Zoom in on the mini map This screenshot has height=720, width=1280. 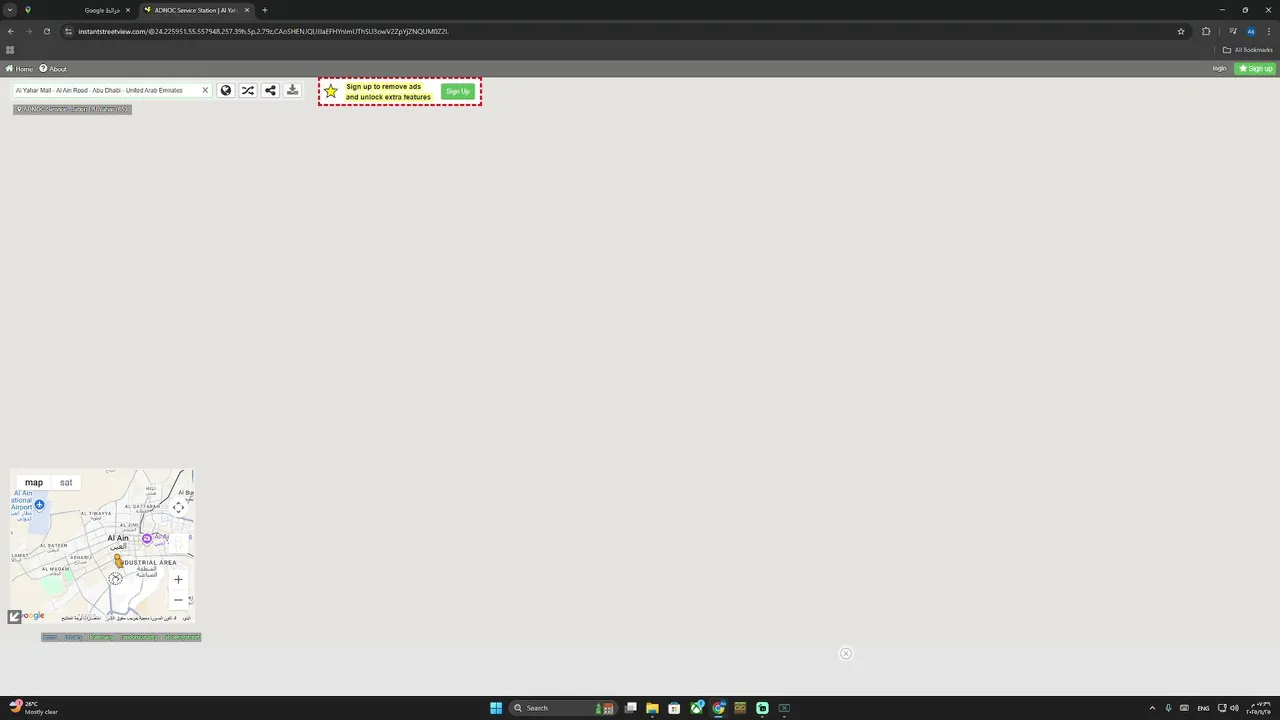click(x=178, y=579)
